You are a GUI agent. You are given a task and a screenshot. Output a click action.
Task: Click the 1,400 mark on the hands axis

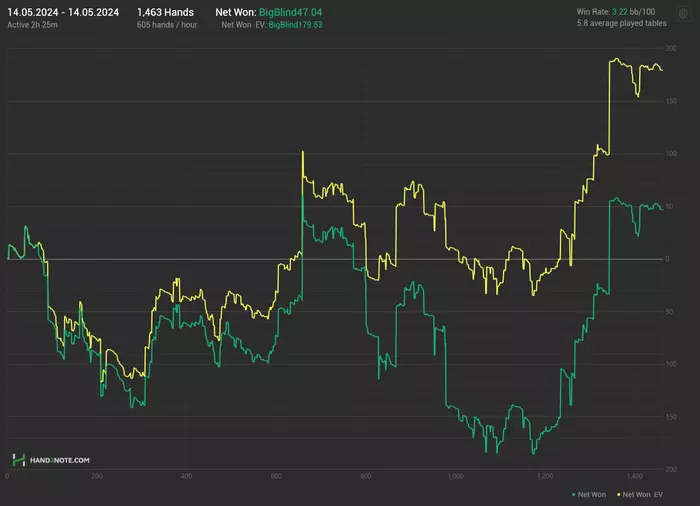click(634, 476)
